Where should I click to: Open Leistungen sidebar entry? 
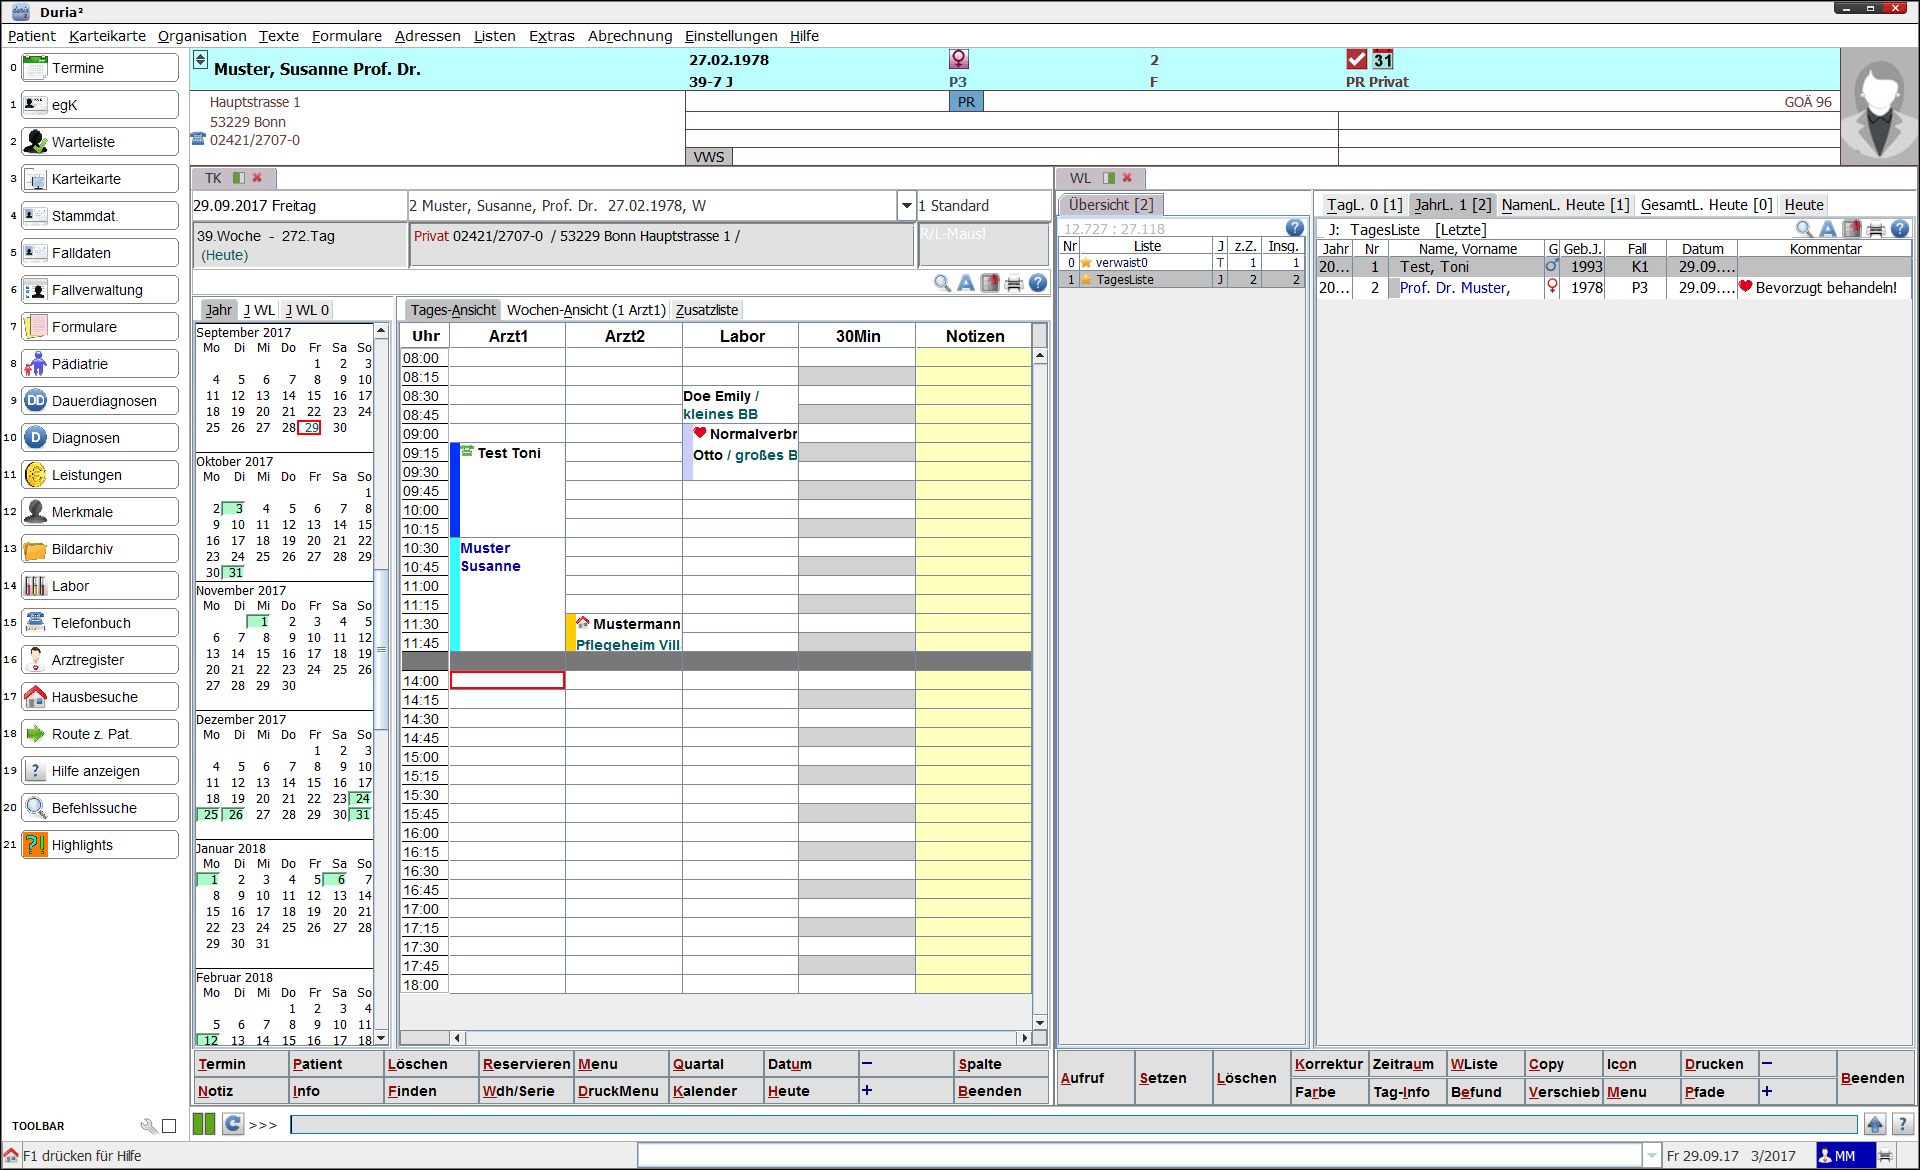click(99, 475)
